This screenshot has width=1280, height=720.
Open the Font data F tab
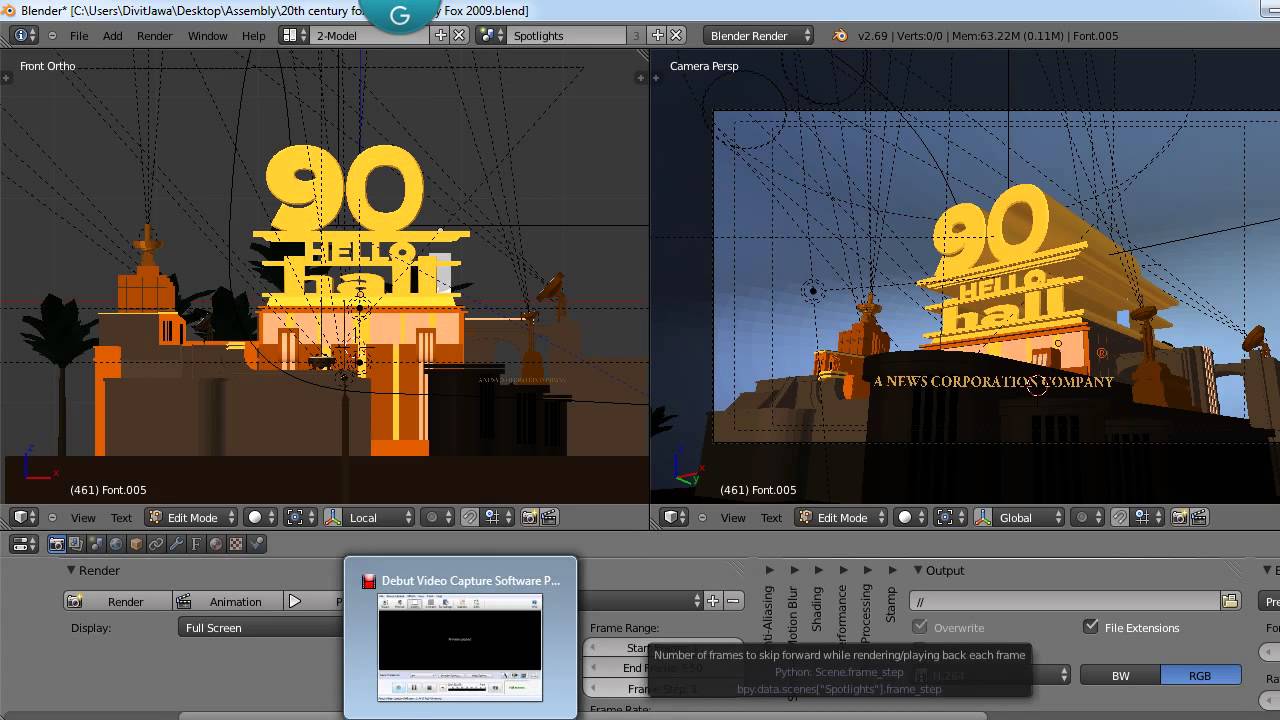click(196, 544)
